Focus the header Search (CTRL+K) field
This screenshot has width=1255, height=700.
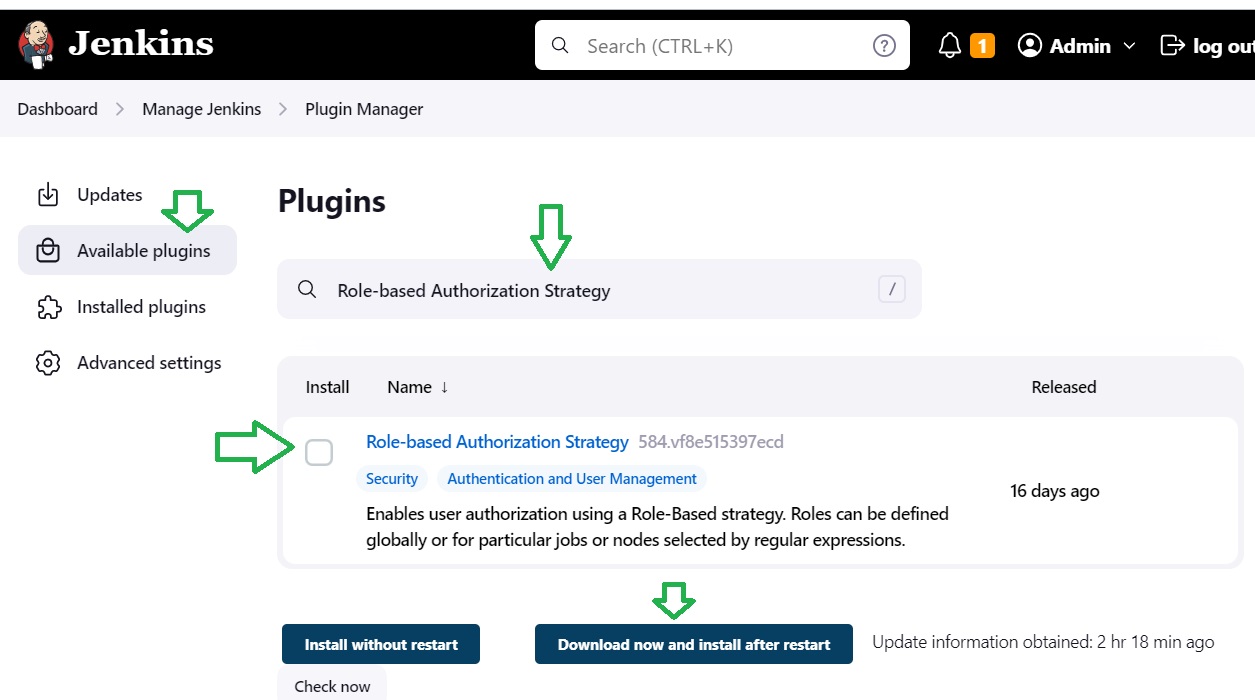point(722,46)
